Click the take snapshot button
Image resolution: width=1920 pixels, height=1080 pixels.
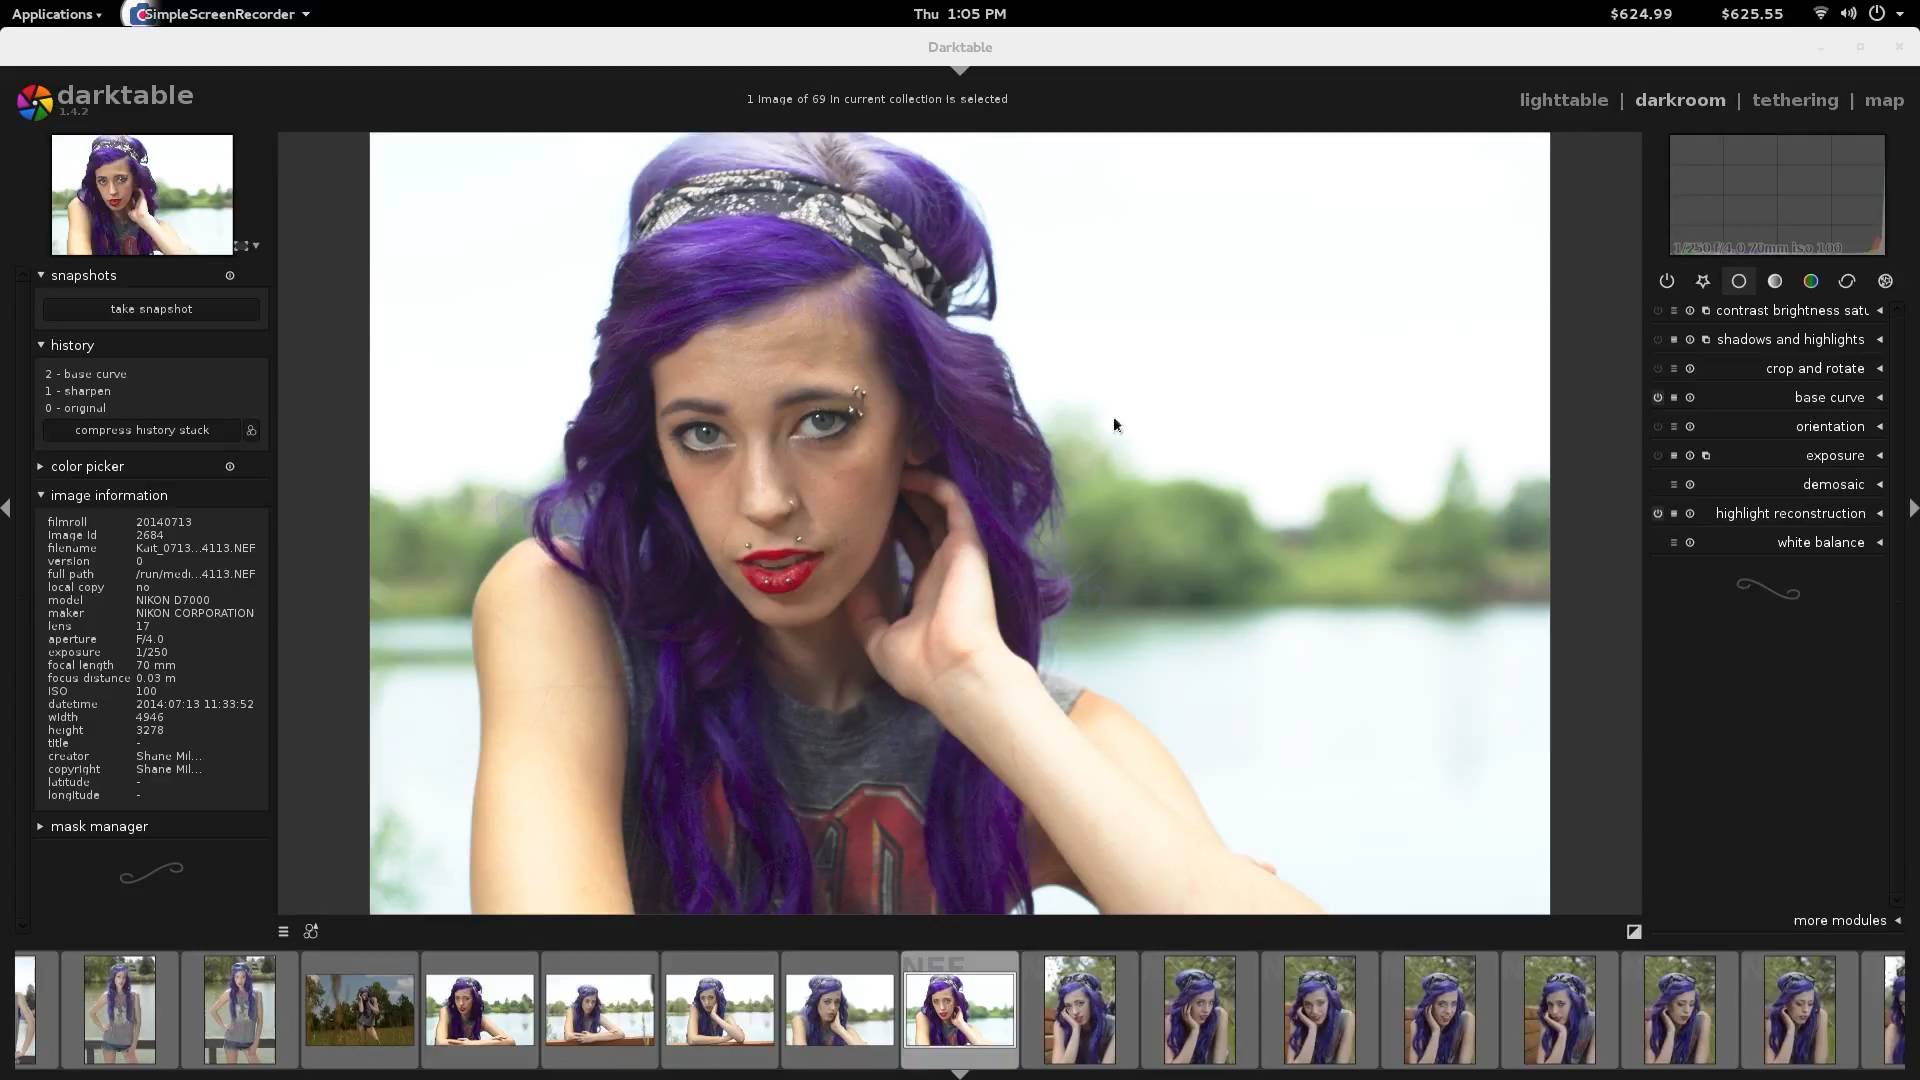coord(151,309)
